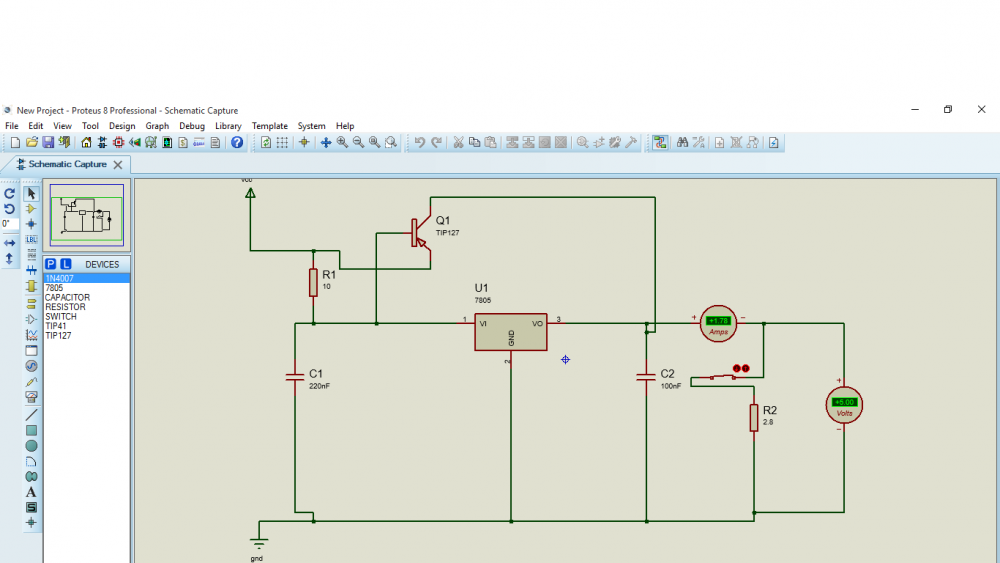Open the Graph menu dropdown
The width and height of the screenshot is (1000, 563).
coord(157,126)
